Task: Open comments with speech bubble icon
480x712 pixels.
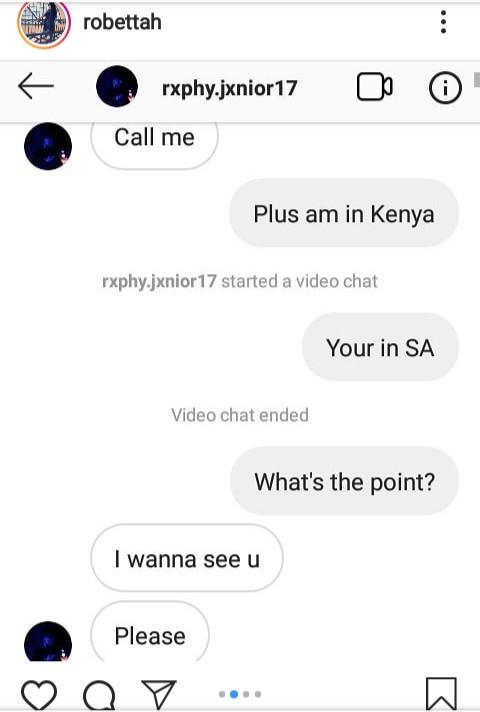Action: click(99, 695)
